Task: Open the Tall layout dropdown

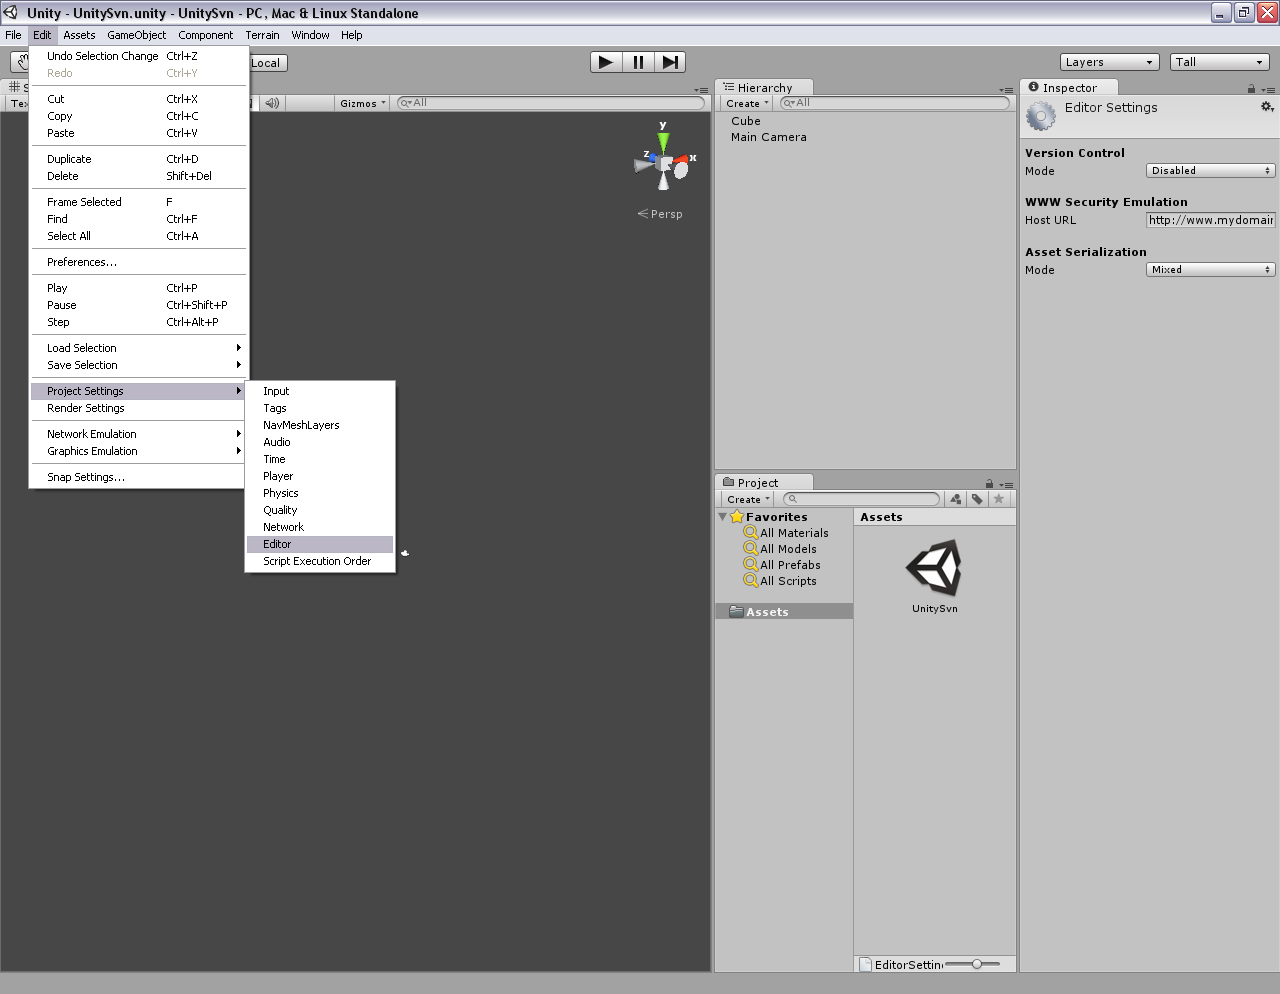Action: pyautogui.click(x=1219, y=62)
